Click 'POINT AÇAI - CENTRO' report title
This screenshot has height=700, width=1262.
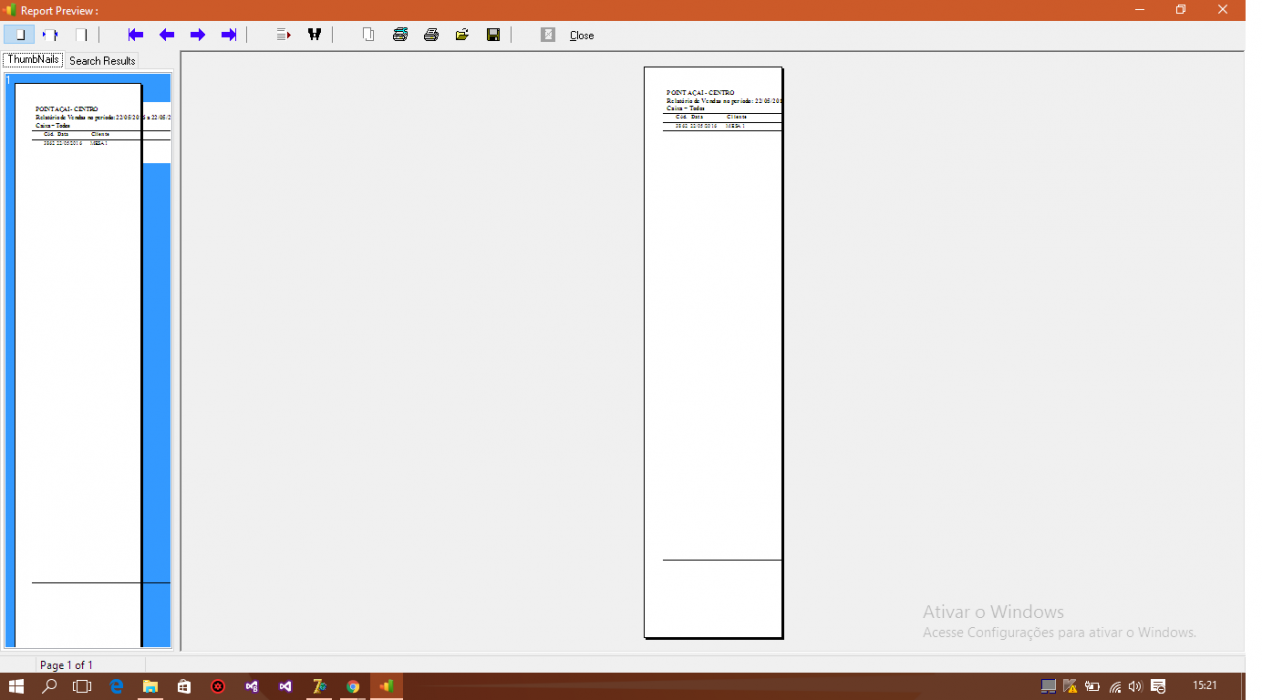[x=700, y=93]
